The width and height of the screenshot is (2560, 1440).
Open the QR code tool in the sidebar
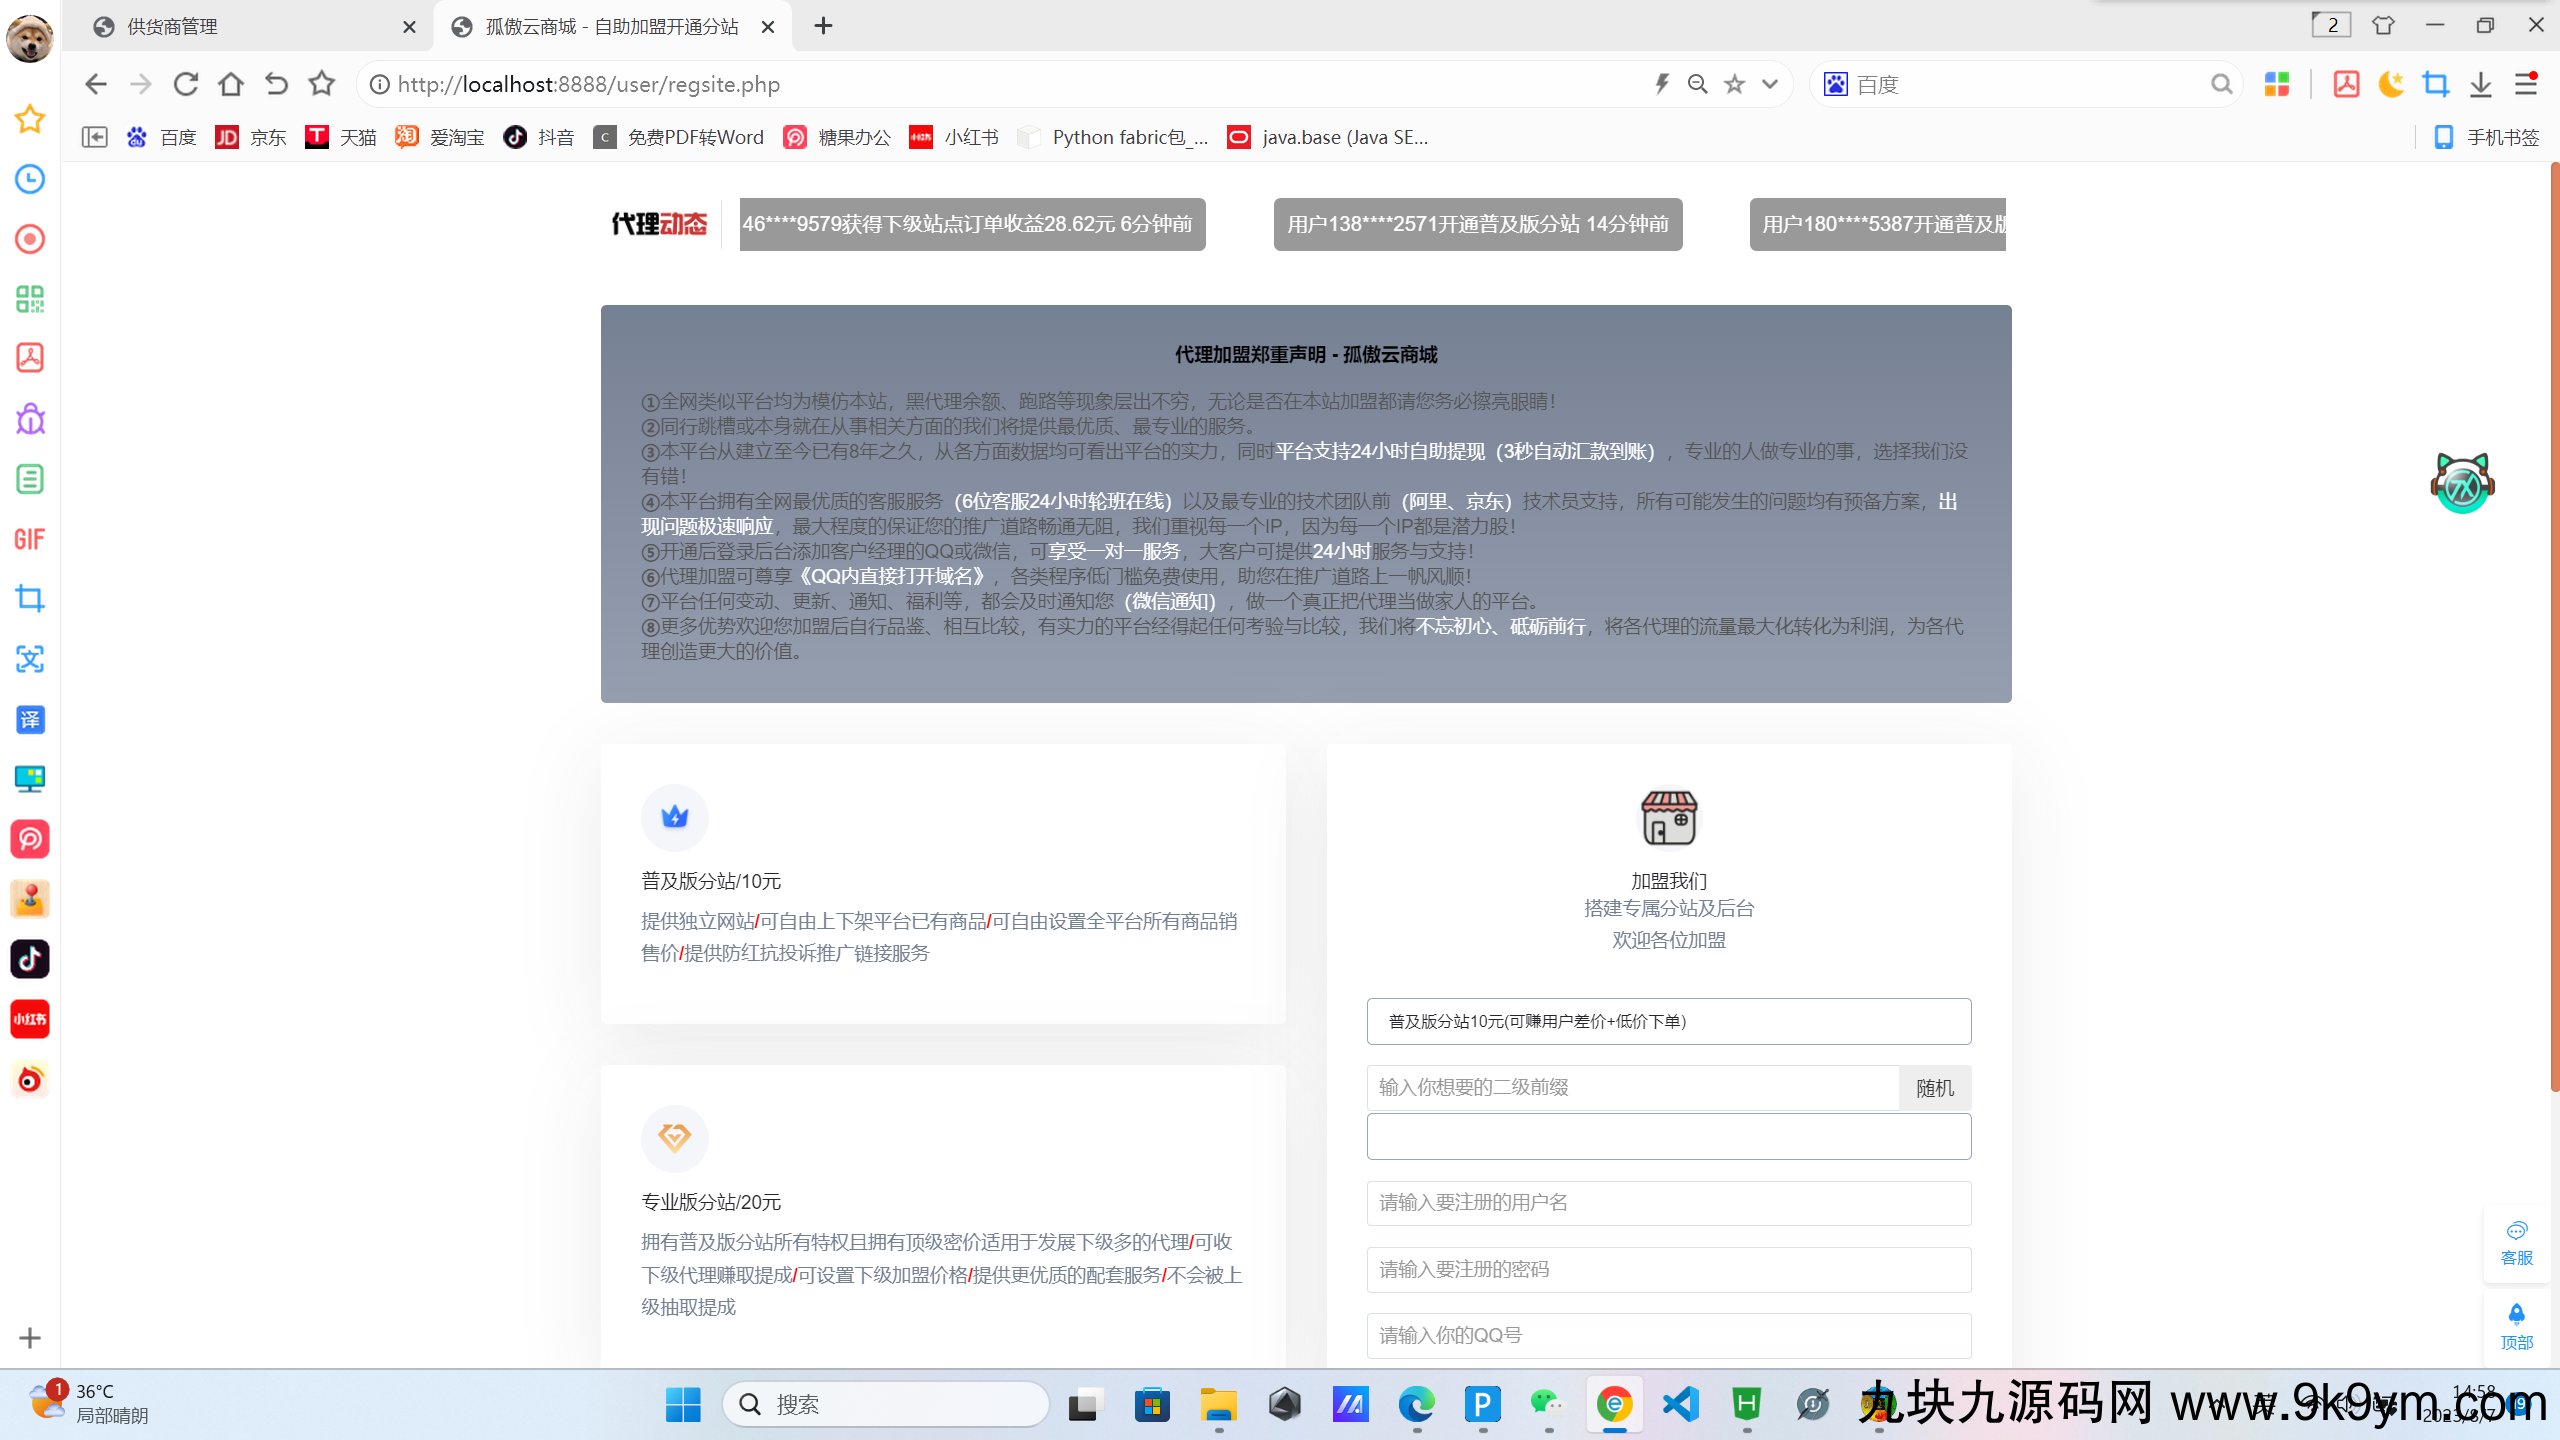[30, 299]
